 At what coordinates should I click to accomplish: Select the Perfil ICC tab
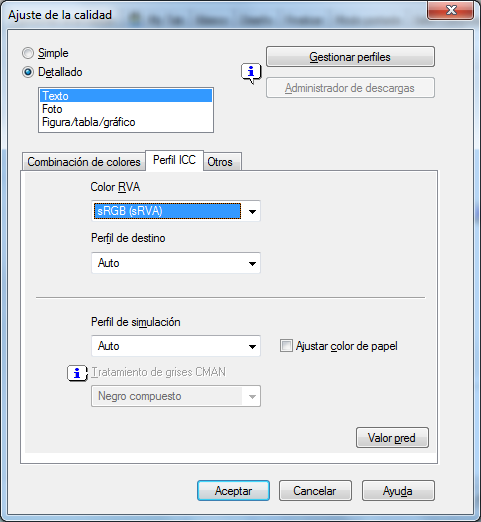[174, 160]
